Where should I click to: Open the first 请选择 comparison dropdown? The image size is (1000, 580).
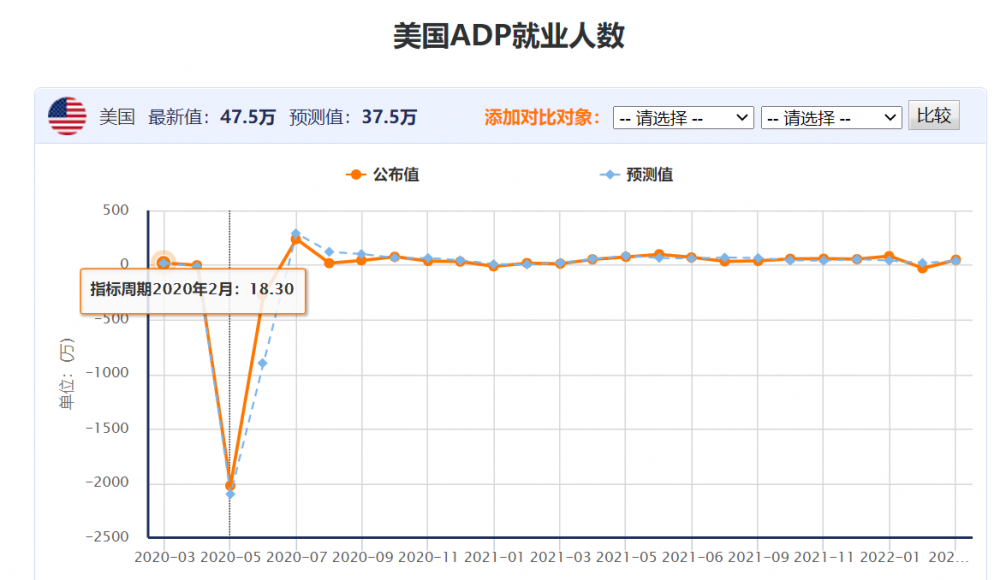[x=683, y=118]
